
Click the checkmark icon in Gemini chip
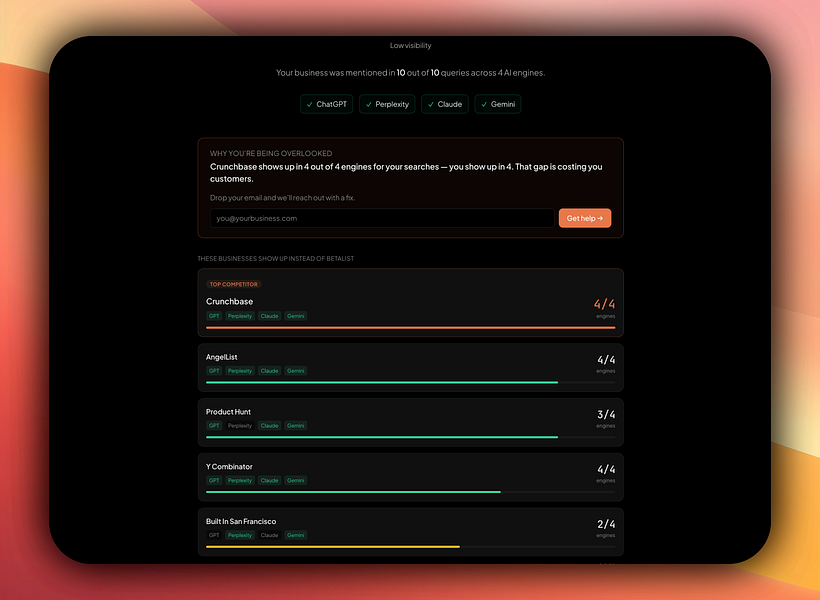pos(484,105)
